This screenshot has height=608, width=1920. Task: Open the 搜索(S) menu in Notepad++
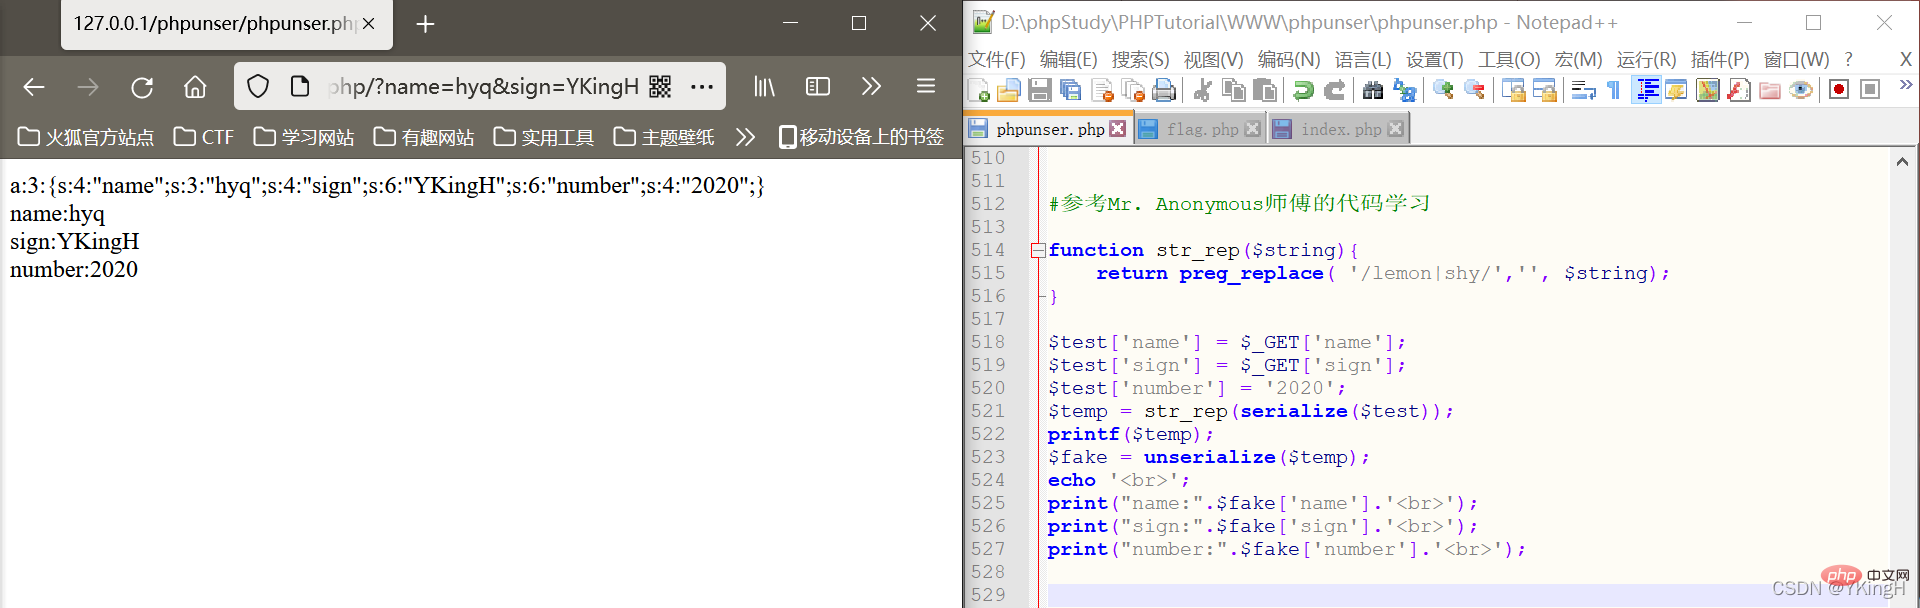pos(1140,60)
